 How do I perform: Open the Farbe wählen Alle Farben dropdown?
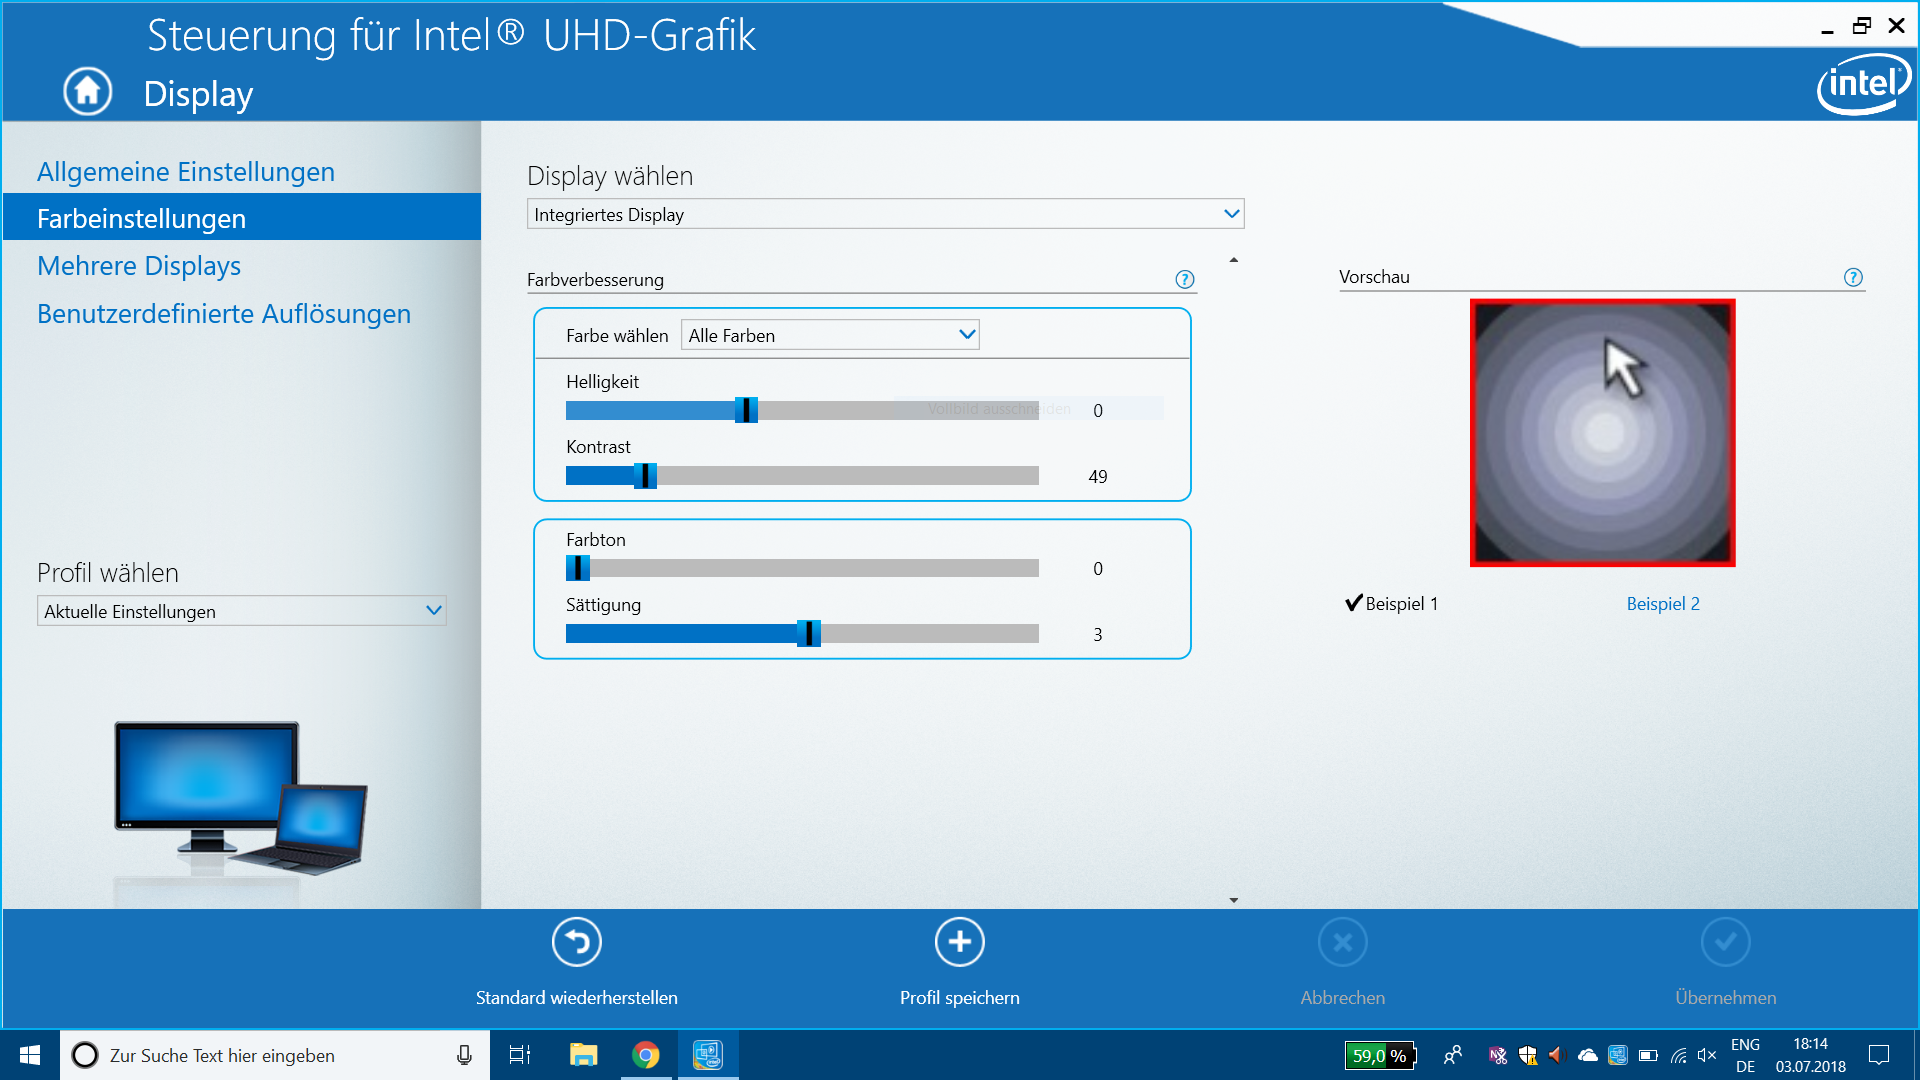tap(830, 335)
